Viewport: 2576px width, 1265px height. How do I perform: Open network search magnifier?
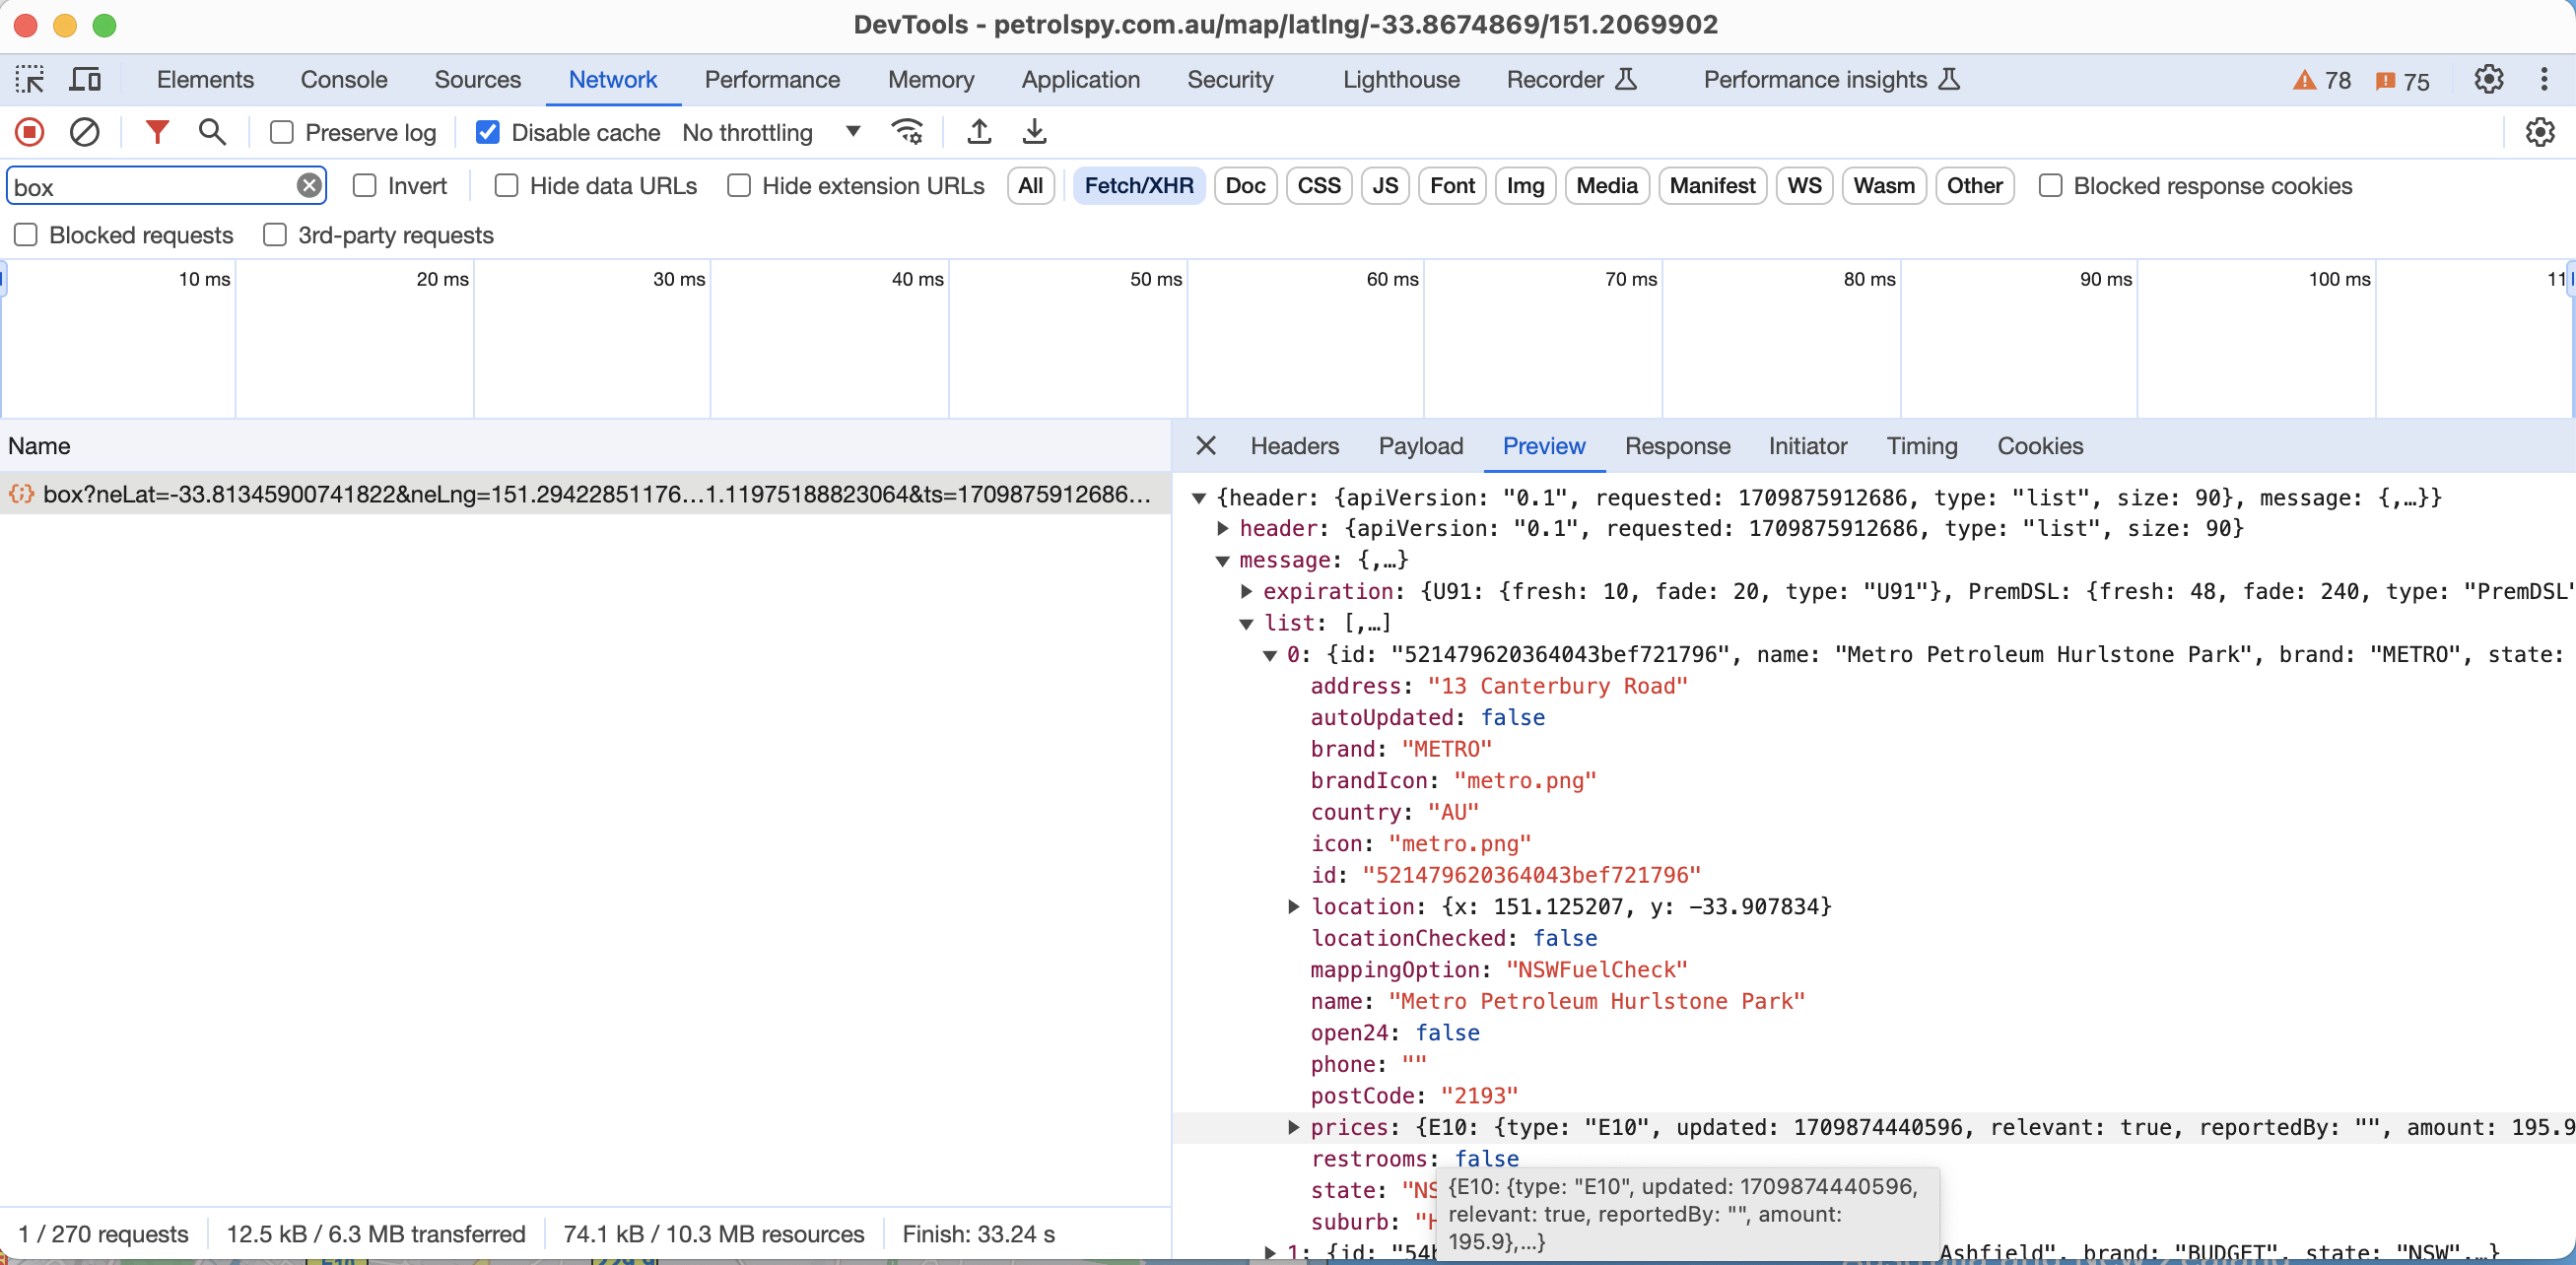212,132
